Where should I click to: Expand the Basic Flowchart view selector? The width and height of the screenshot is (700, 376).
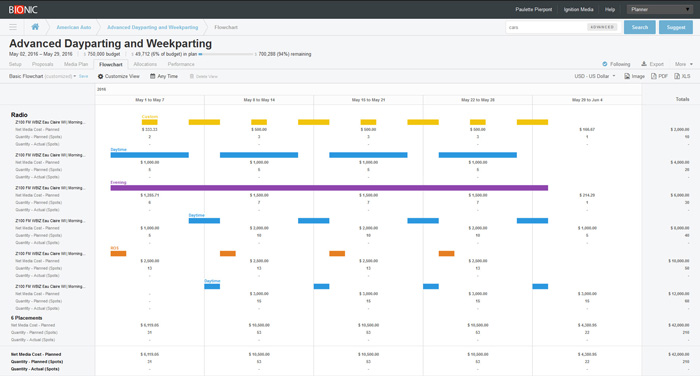click(x=42, y=76)
